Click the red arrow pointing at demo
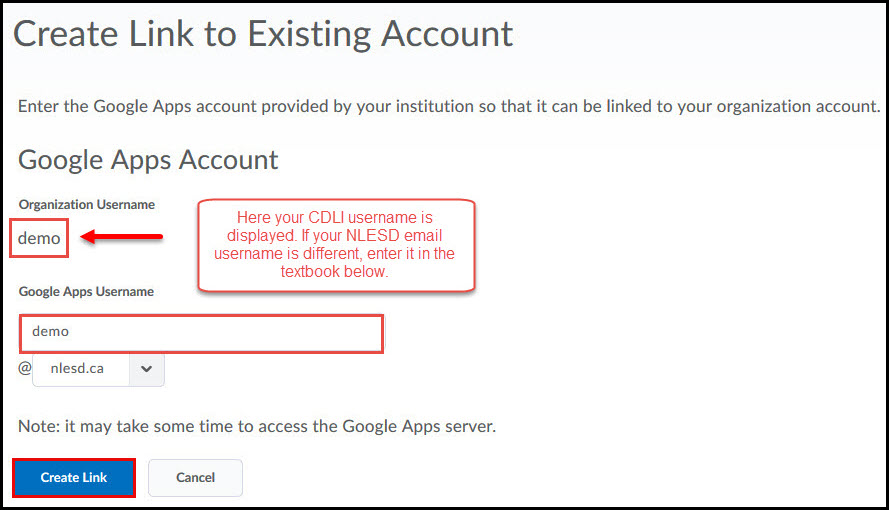 click(x=122, y=236)
